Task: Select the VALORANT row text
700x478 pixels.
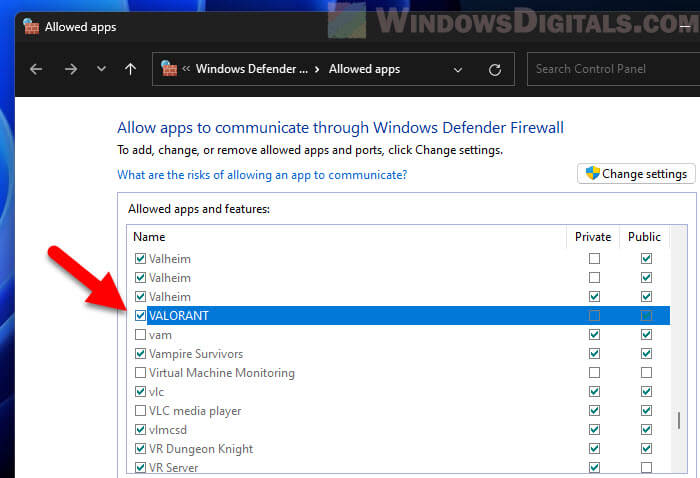Action: (179, 316)
